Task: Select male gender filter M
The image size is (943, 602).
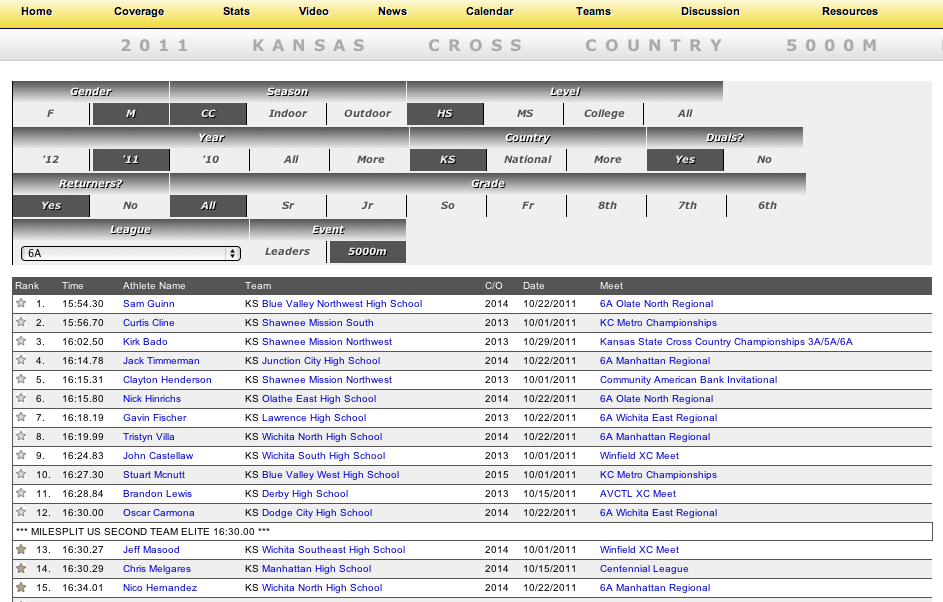Action: (131, 114)
